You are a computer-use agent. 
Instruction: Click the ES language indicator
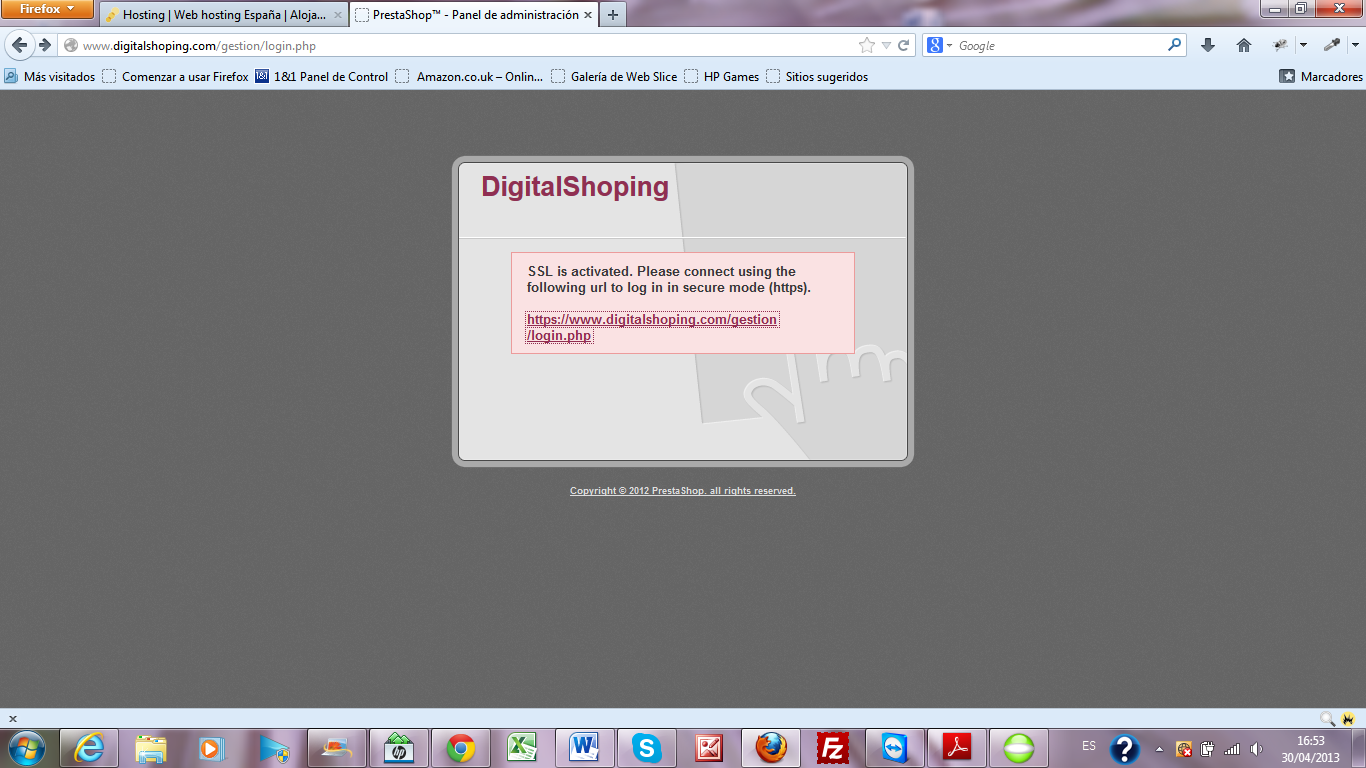(1089, 746)
